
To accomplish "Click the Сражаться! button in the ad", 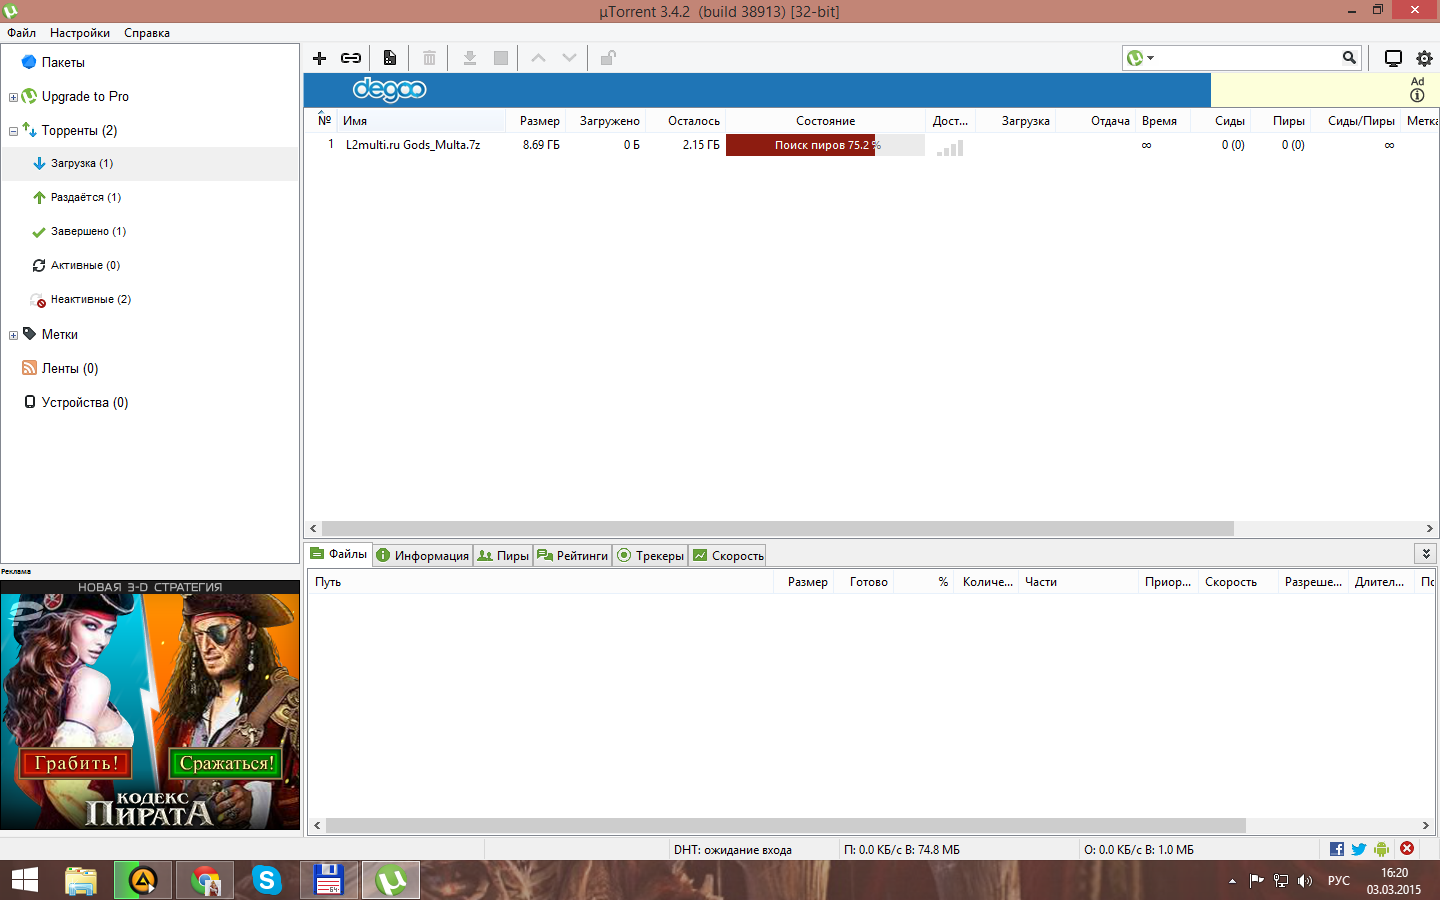I will click(x=226, y=763).
